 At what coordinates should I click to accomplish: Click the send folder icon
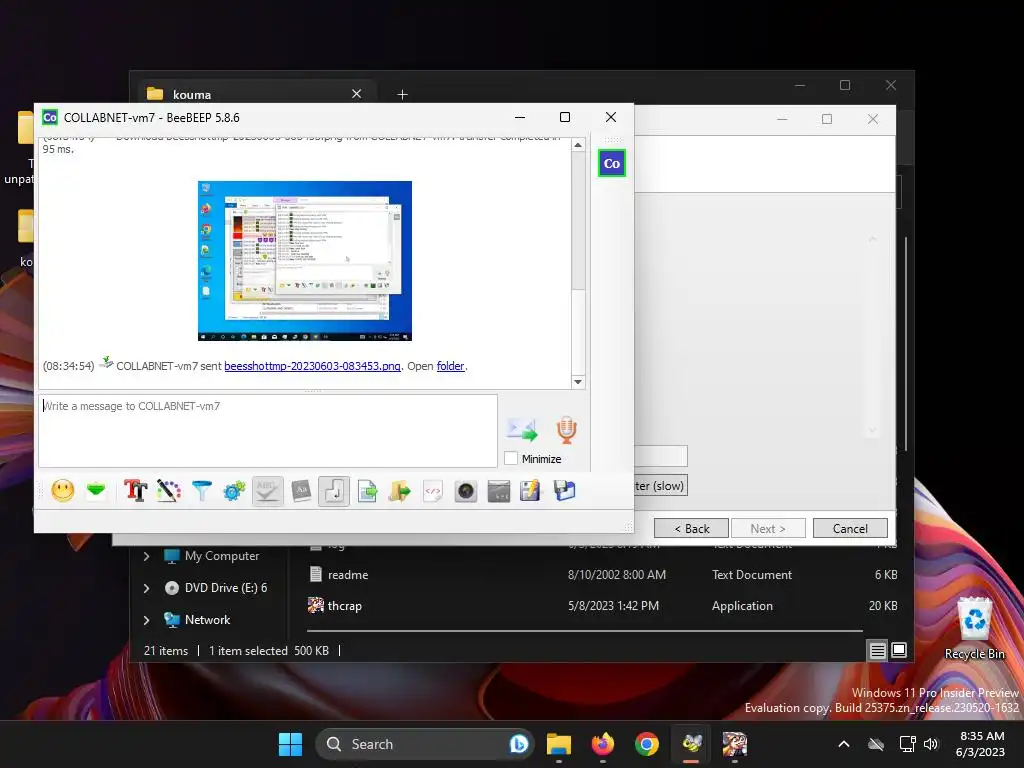coord(400,491)
